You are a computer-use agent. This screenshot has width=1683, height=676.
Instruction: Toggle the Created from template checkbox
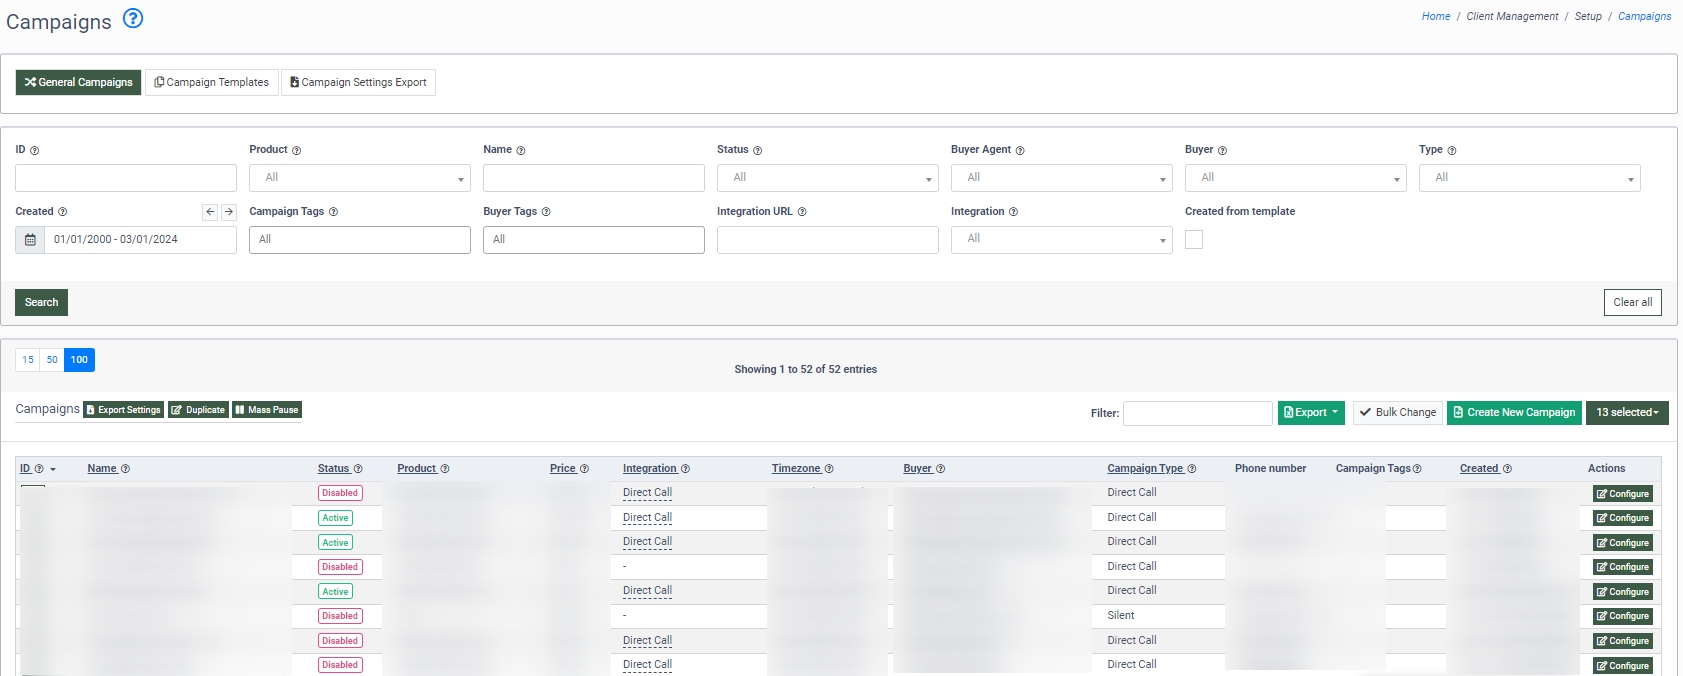pyautogui.click(x=1194, y=240)
